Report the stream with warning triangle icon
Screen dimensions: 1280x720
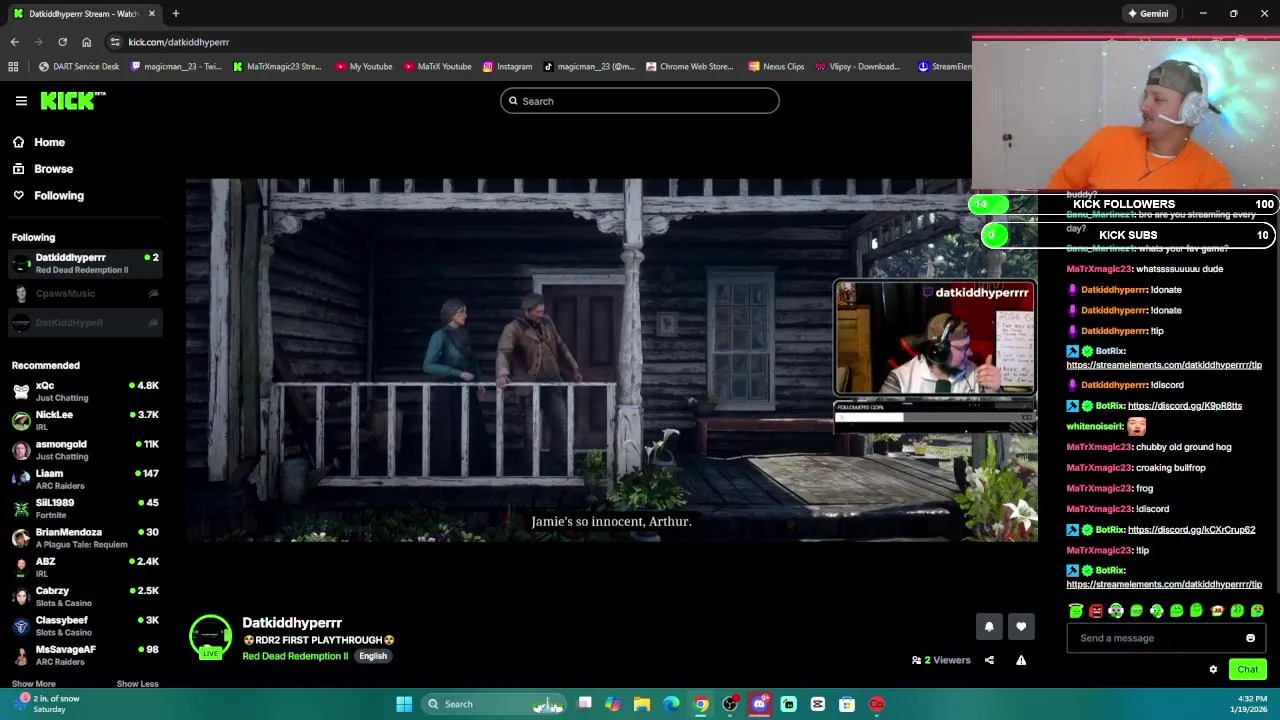coord(1021,660)
